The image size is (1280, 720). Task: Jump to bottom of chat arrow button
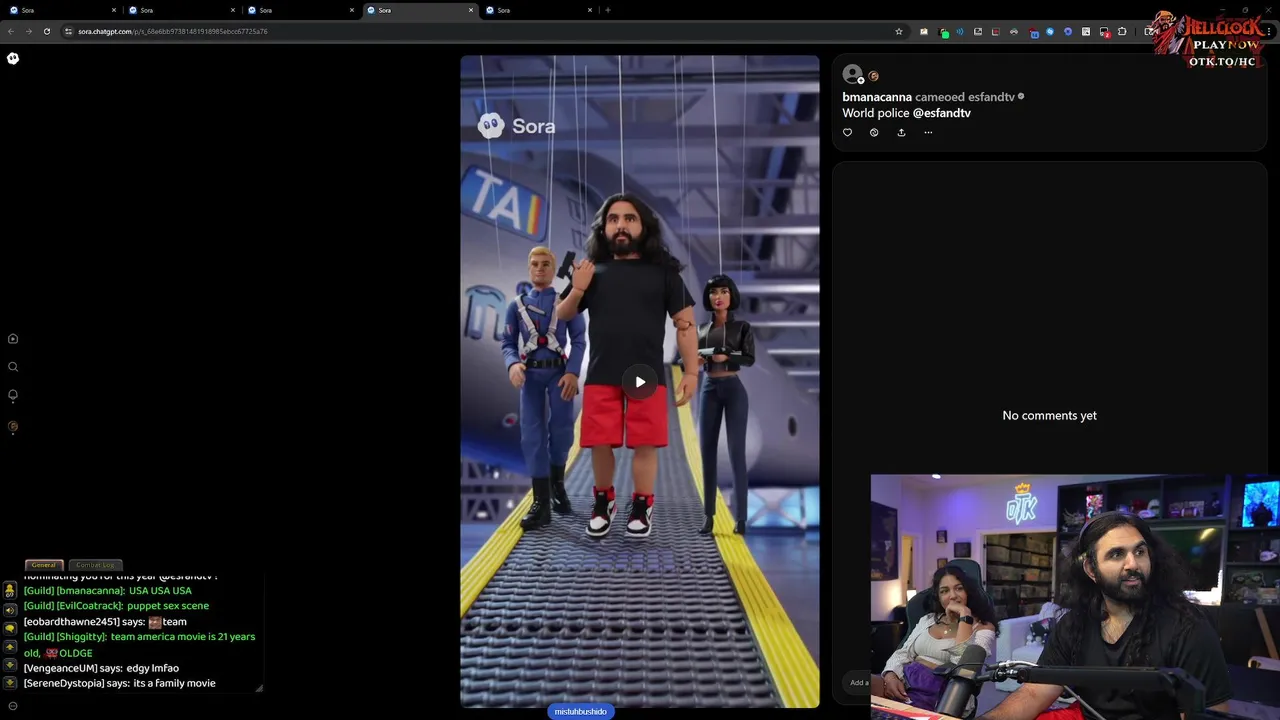point(10,683)
